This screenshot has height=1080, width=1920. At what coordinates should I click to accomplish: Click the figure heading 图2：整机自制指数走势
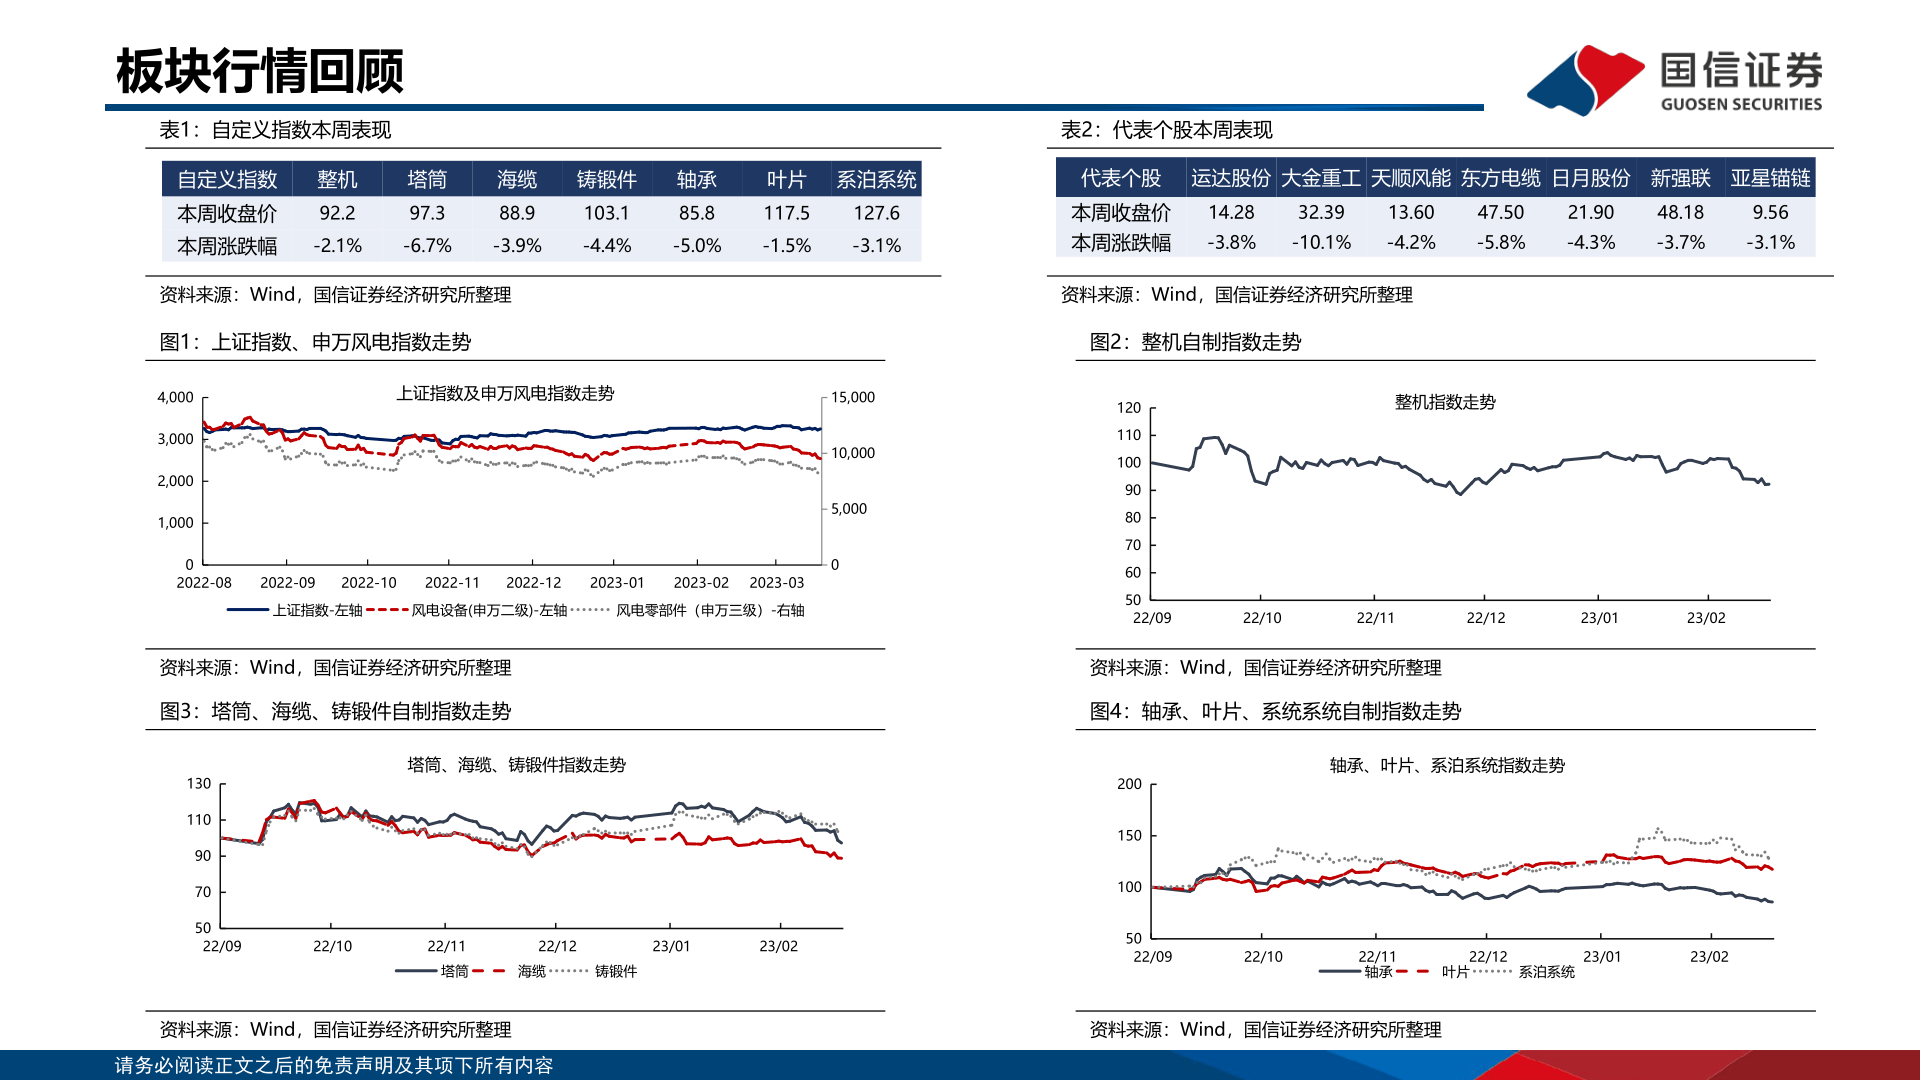[1195, 342]
